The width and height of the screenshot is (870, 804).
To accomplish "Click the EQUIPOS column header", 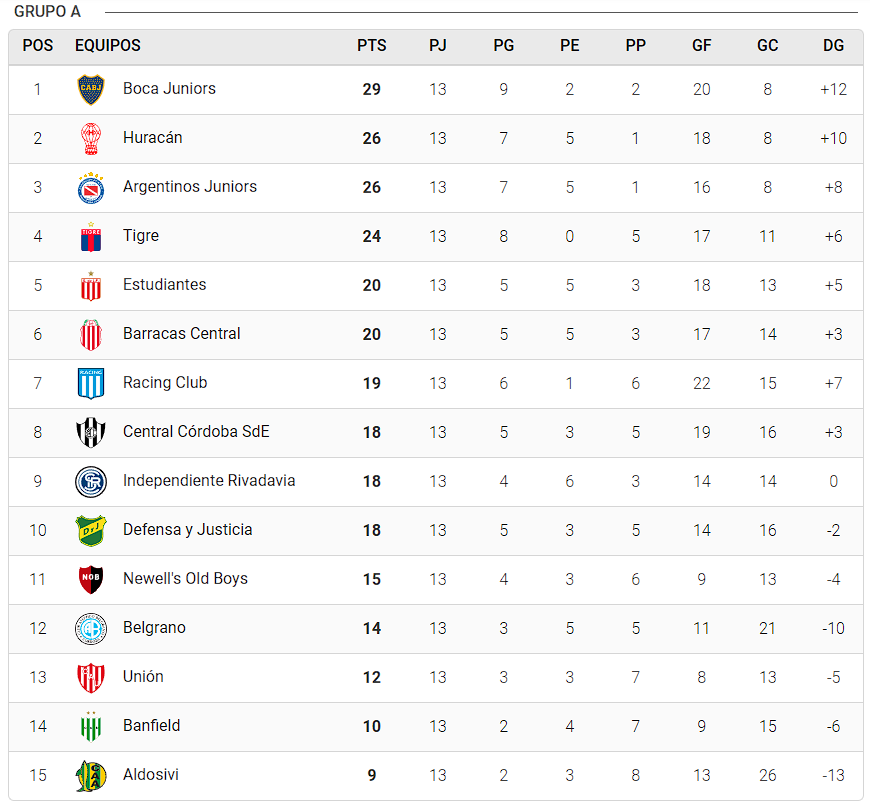I will [x=108, y=46].
